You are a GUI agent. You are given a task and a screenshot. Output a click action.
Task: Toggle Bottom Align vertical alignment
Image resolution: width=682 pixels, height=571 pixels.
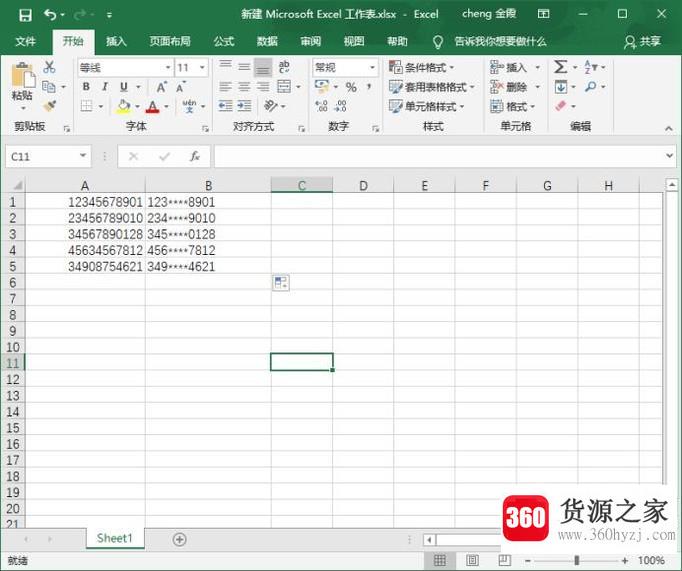[x=263, y=67]
